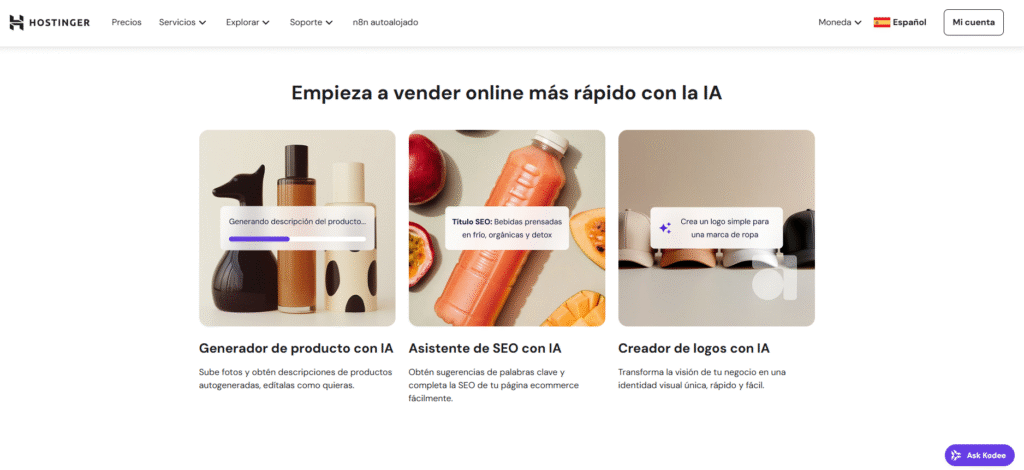Open the Precios menu item
This screenshot has width=1024, height=470.
(126, 22)
